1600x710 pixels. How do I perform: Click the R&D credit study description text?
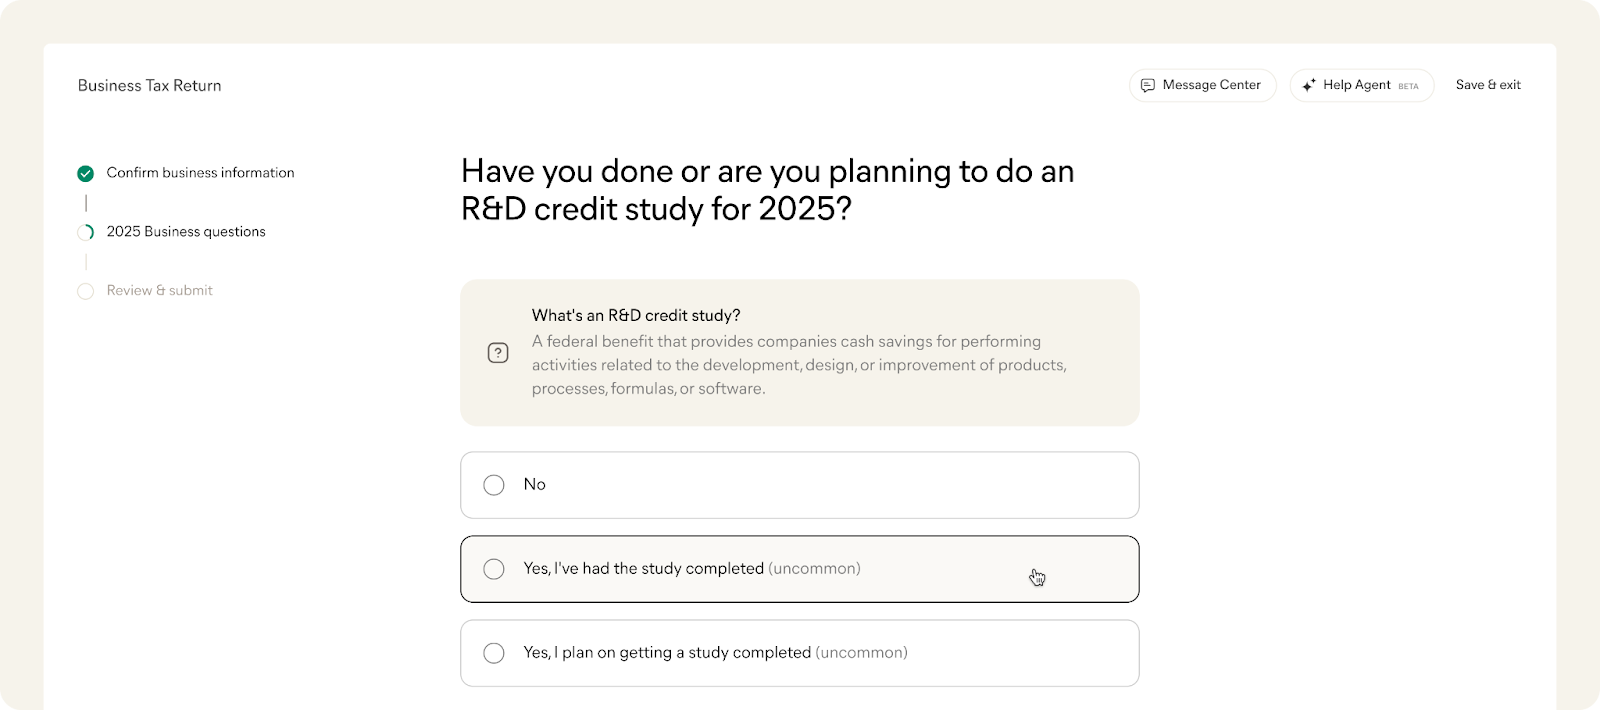798,365
